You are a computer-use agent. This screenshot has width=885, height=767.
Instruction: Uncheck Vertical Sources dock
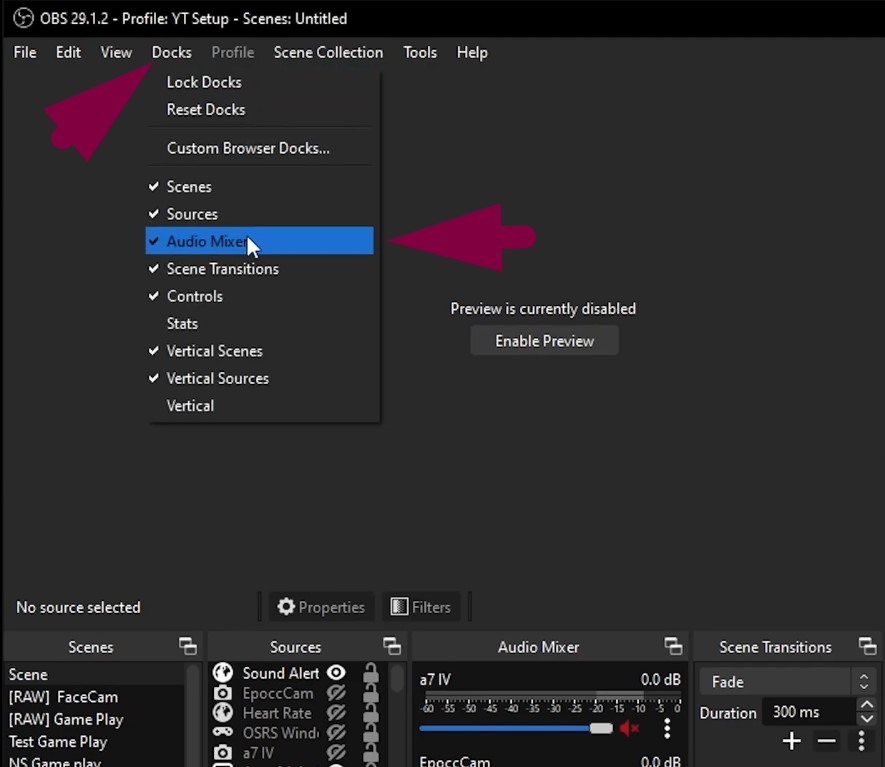(260, 378)
